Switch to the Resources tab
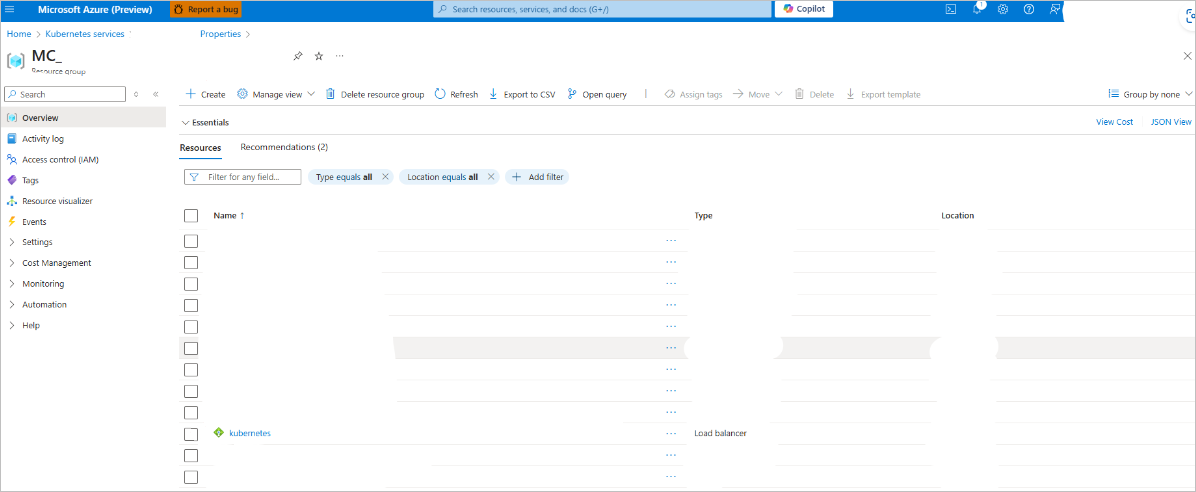The image size is (1196, 492). (x=201, y=147)
